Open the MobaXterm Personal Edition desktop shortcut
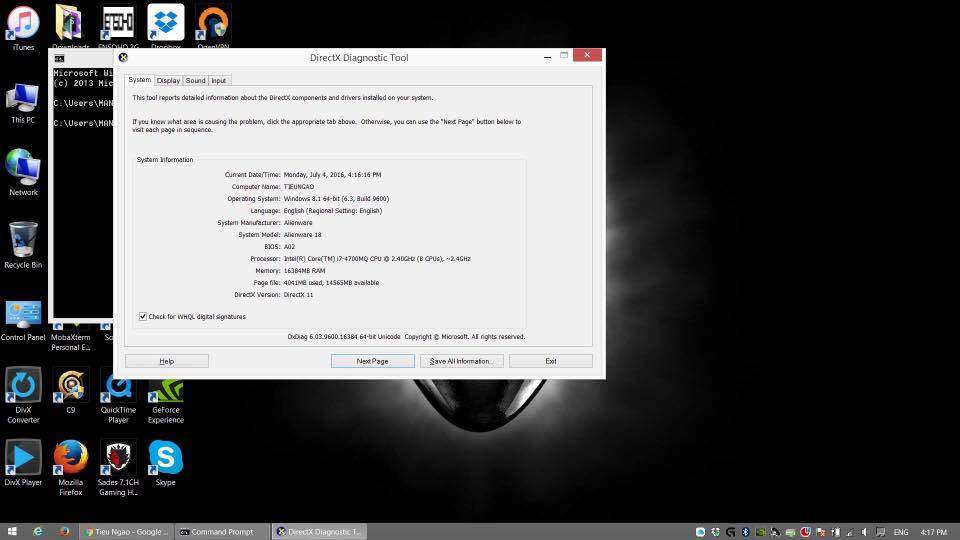 (x=70, y=337)
